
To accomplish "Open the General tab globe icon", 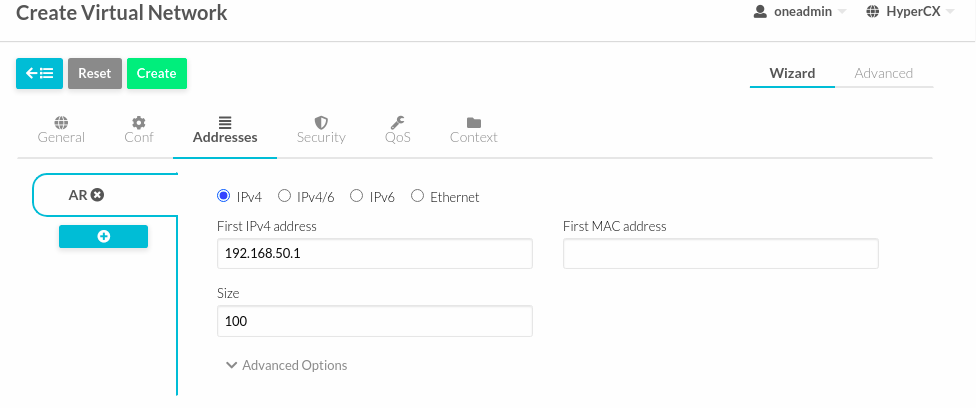I will (61, 123).
